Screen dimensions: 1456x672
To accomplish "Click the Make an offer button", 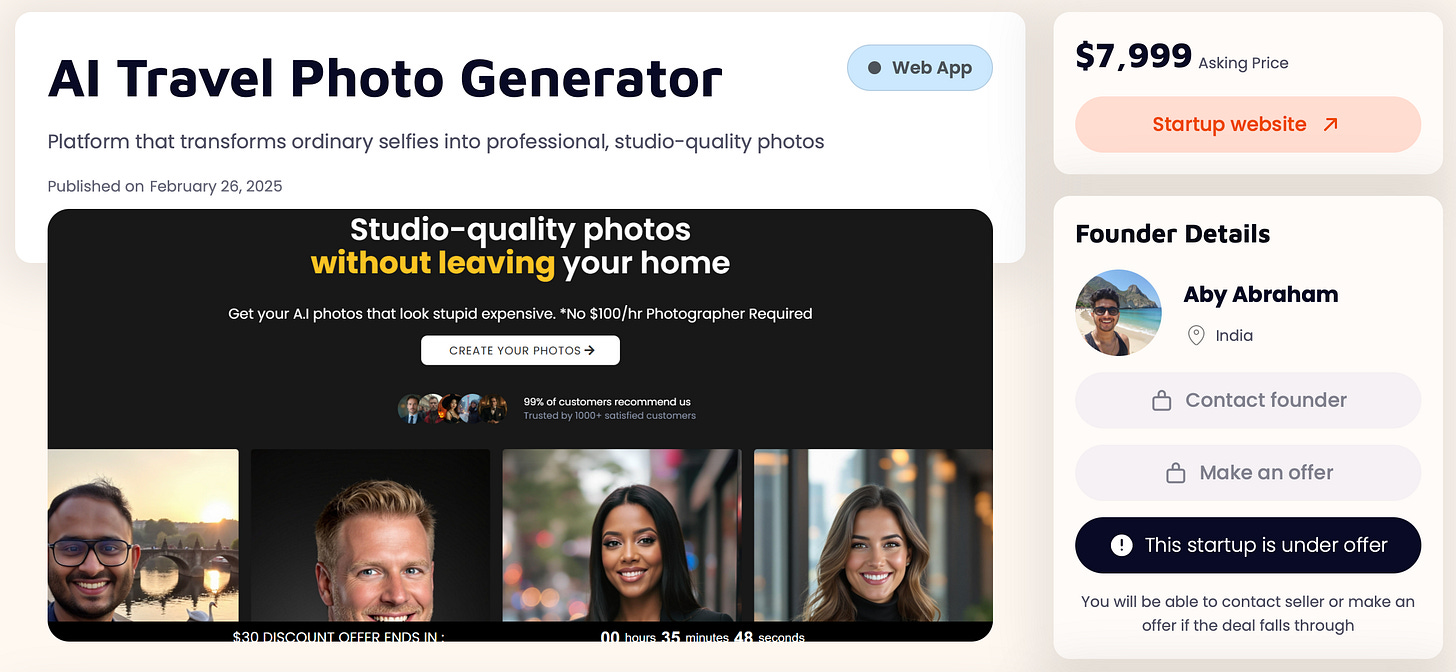I will [1248, 473].
